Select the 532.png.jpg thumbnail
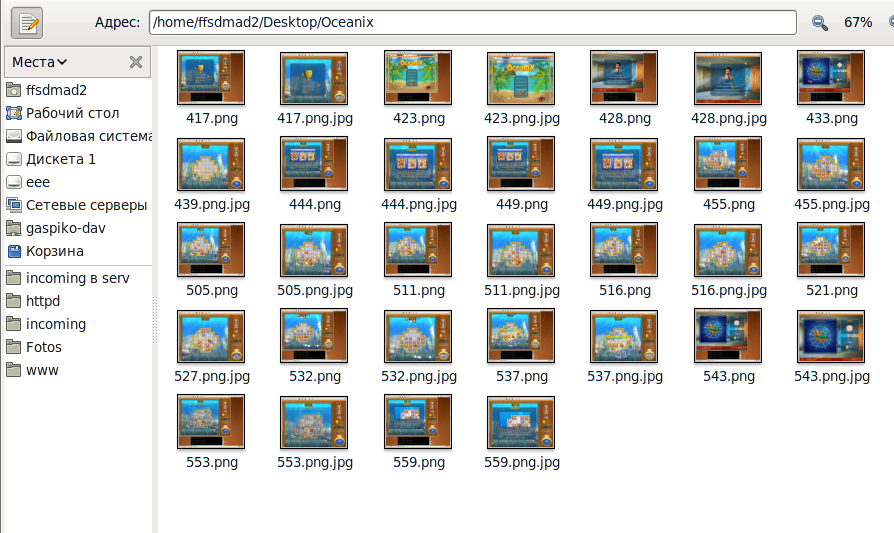The image size is (894, 533). tap(418, 336)
